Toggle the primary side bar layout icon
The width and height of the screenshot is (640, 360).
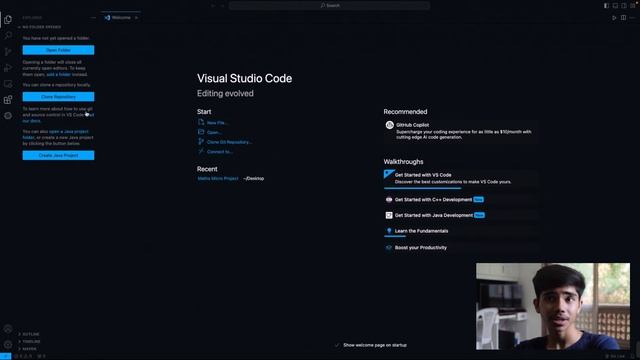click(606, 6)
